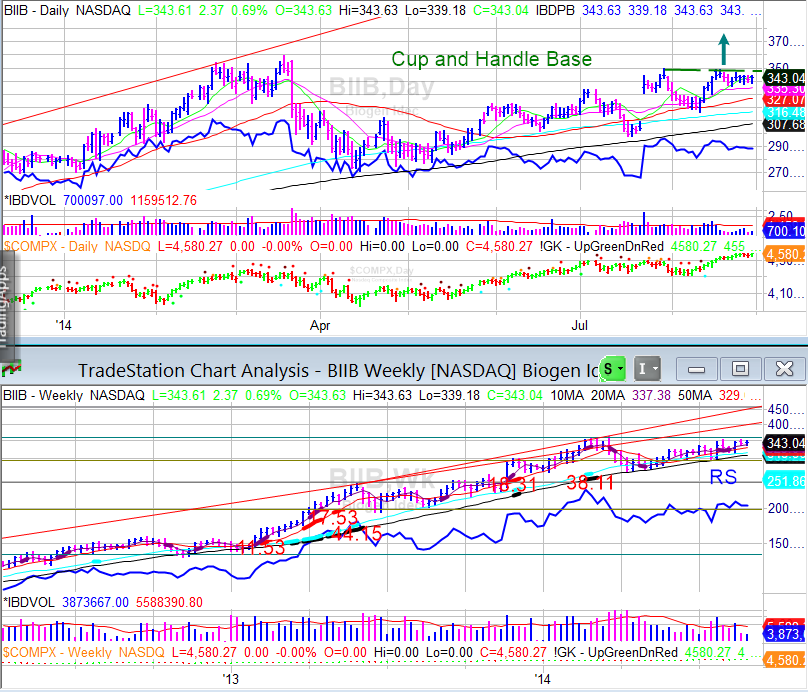
Task: Click the '50MA' label in weekly status line
Action: [x=695, y=396]
